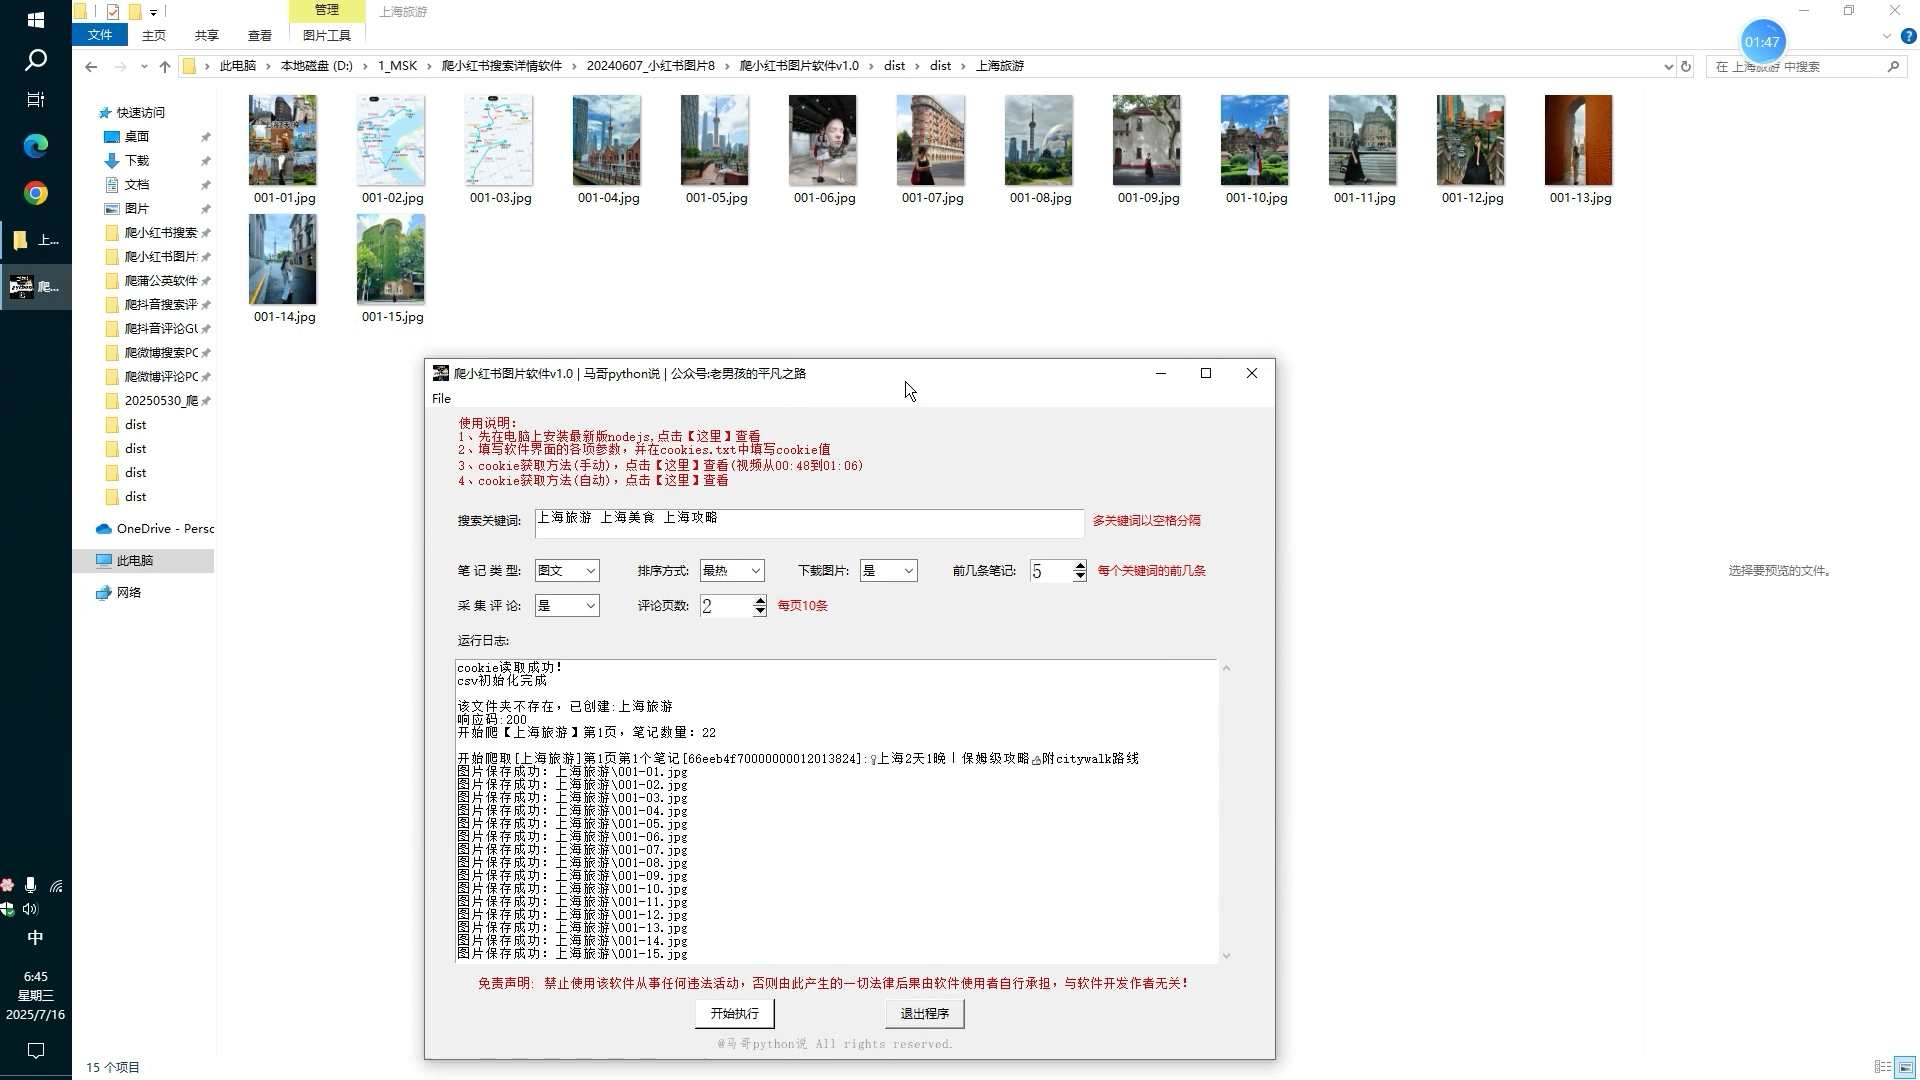
Task: Open the Downloads (下载) quick access item
Action: coord(137,160)
